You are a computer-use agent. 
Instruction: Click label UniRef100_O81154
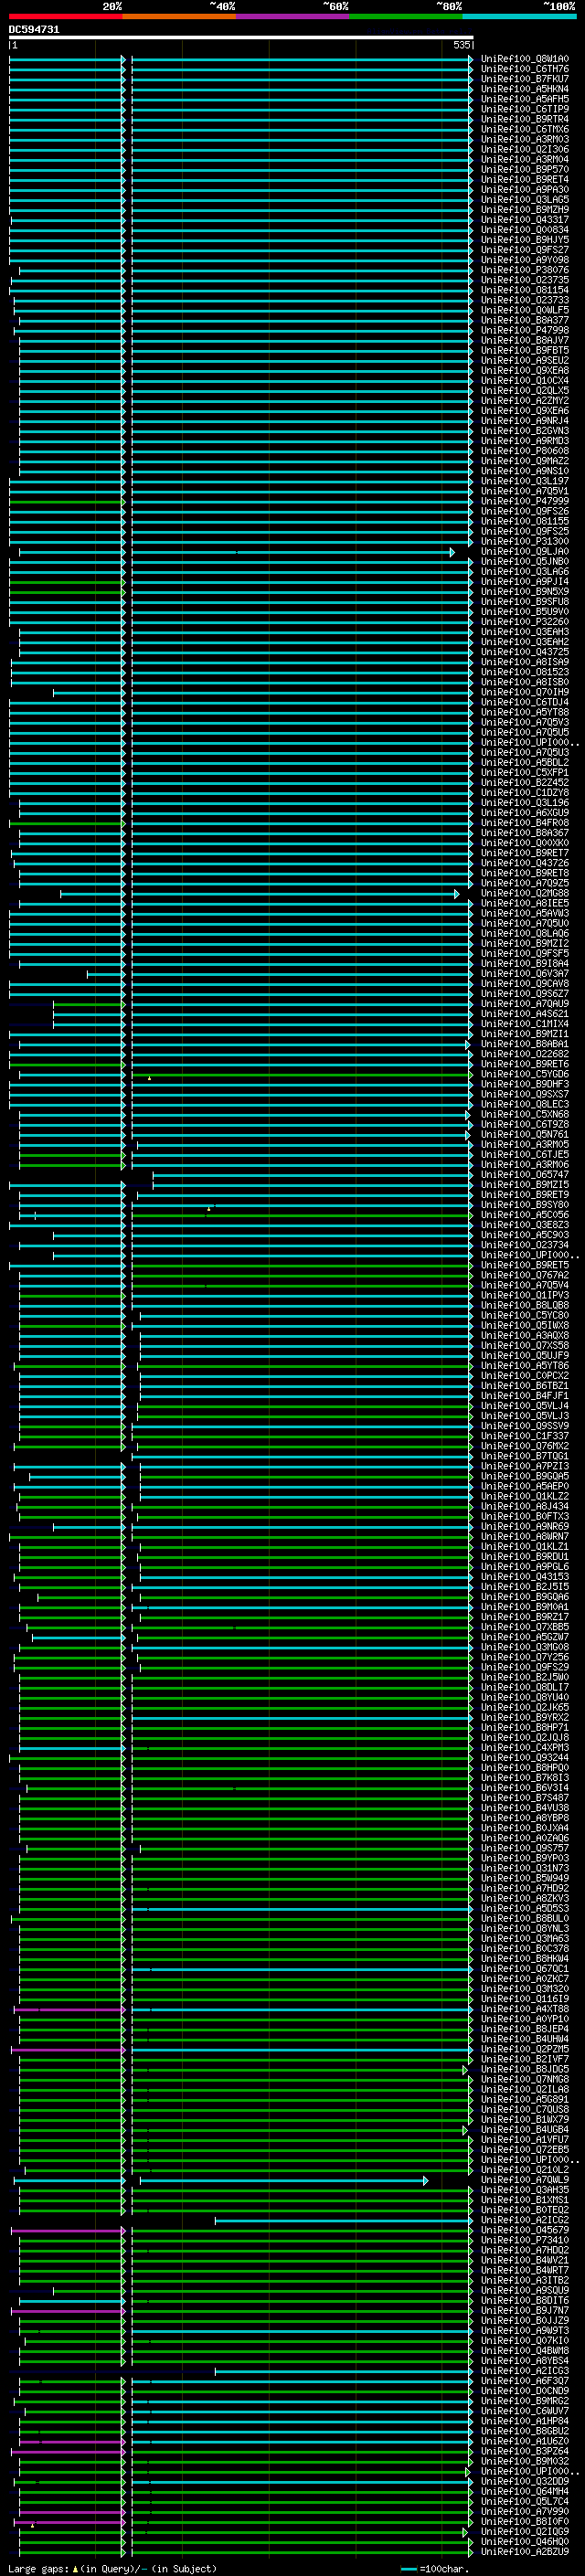click(x=525, y=290)
